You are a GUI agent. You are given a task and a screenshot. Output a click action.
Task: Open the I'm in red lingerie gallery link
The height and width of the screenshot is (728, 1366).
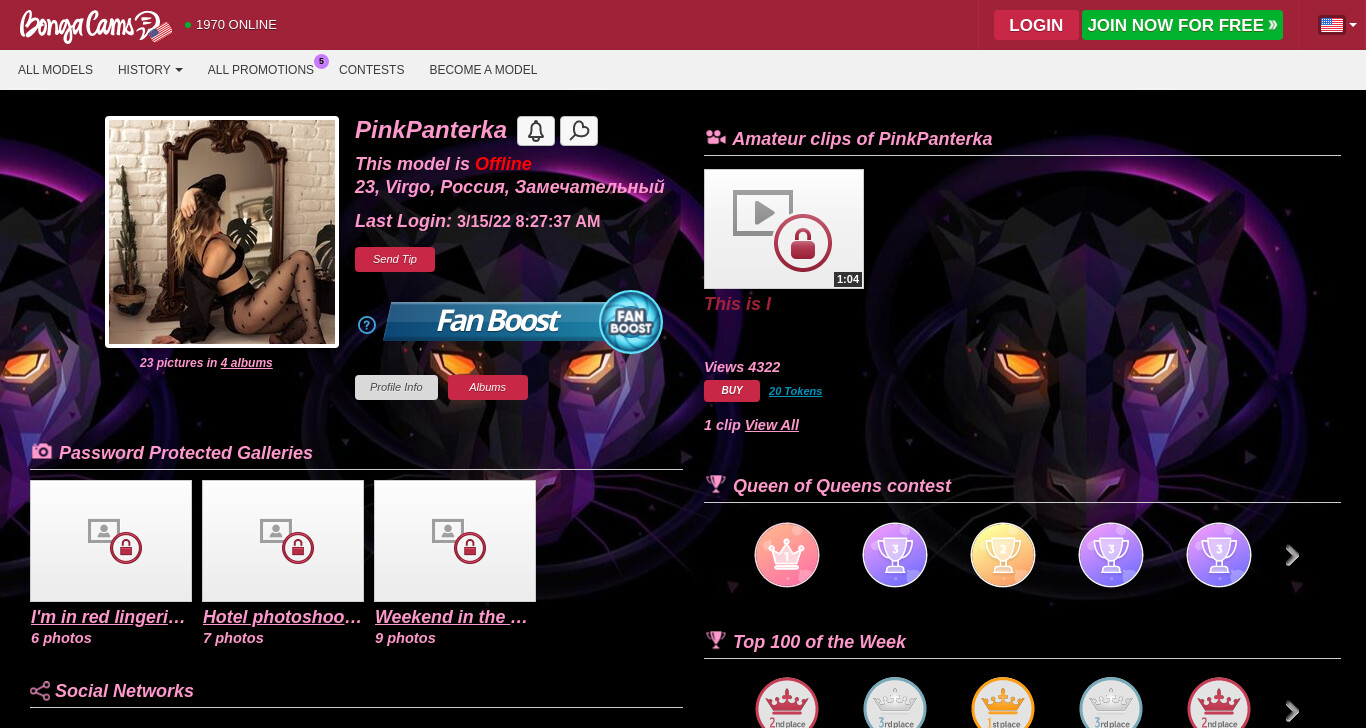(x=109, y=617)
